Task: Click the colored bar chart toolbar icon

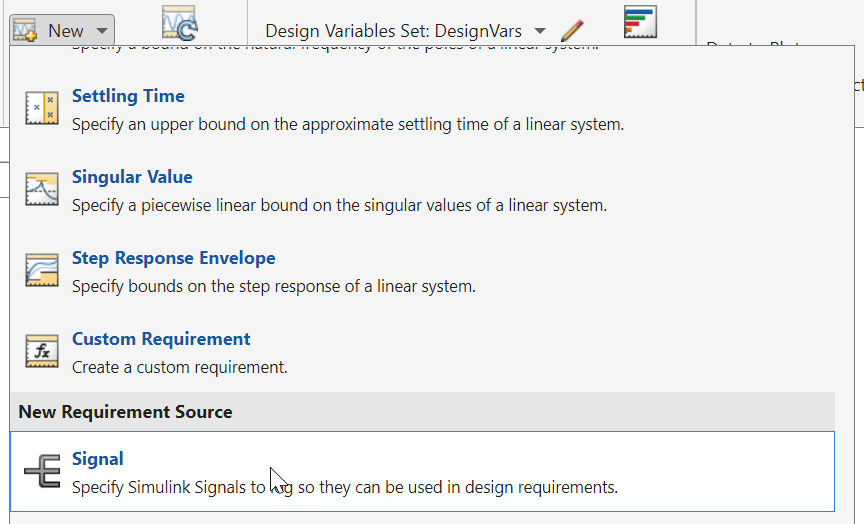Action: (x=639, y=22)
